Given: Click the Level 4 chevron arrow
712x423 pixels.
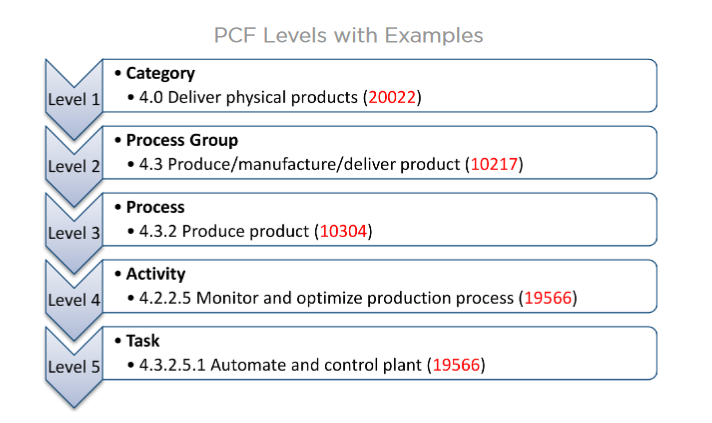Looking at the screenshot, I should coord(74,300).
